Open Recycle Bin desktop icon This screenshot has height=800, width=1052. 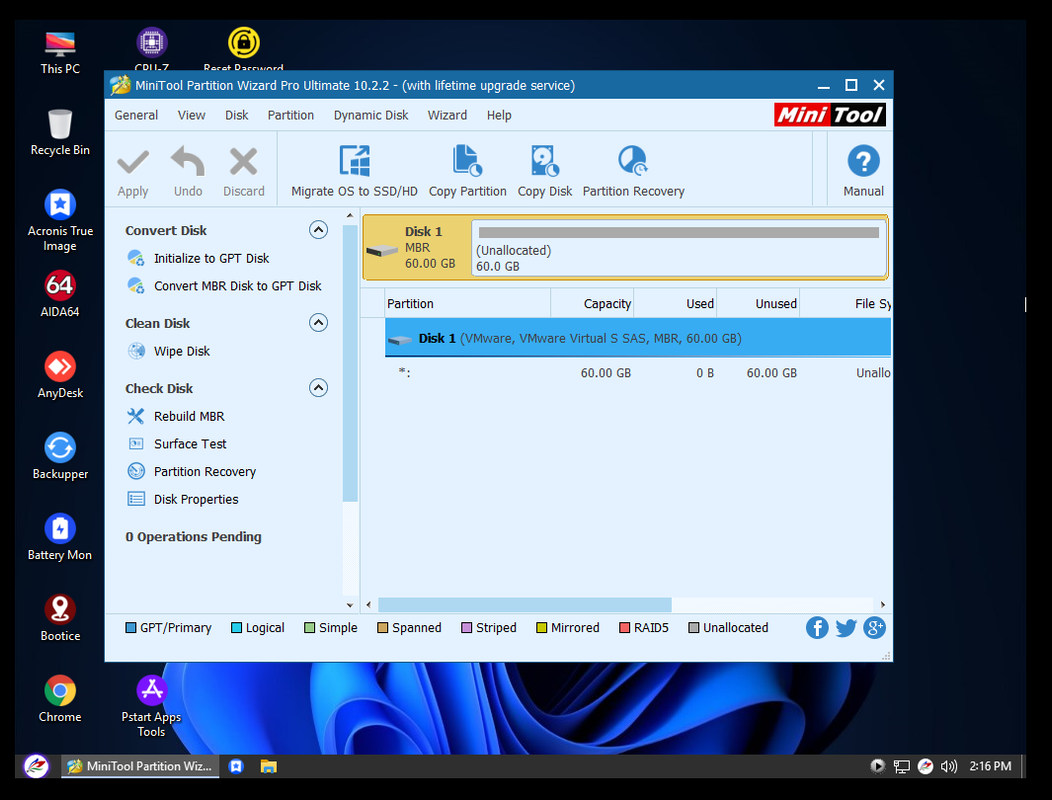(x=60, y=133)
